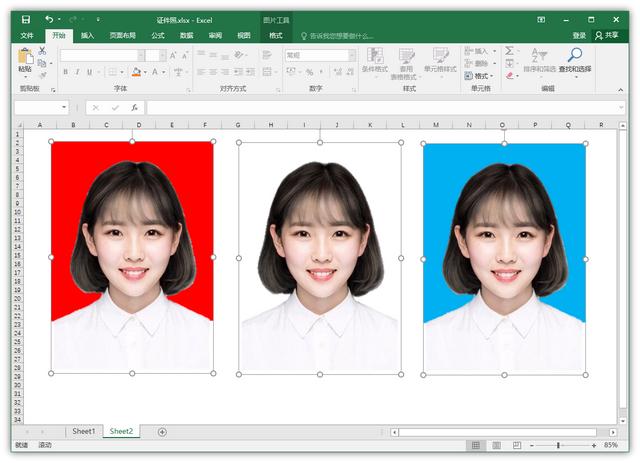
Task: Click the Tell Me search box
Action: (337, 36)
